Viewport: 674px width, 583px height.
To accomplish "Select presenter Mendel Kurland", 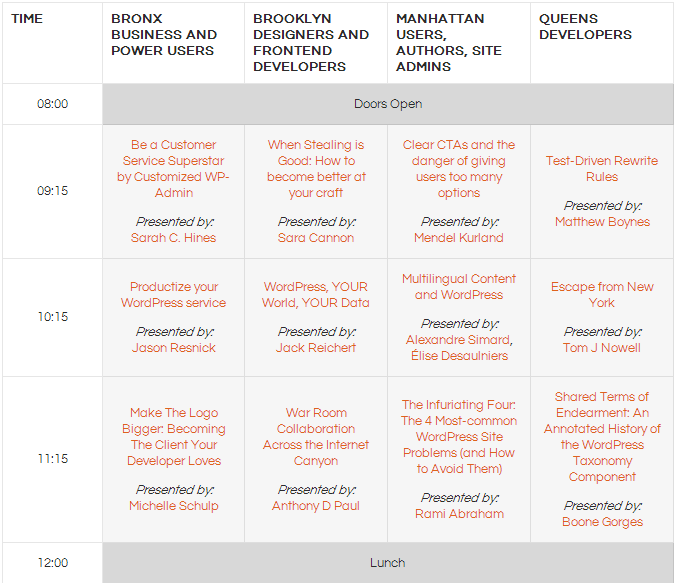I will coord(459,238).
